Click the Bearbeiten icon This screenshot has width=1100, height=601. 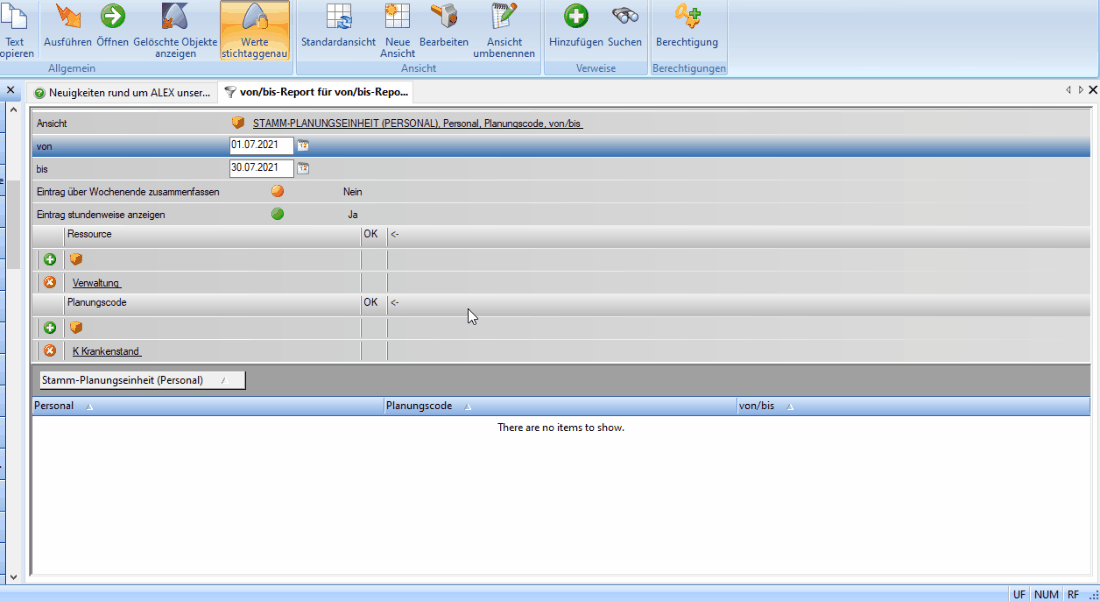click(444, 17)
